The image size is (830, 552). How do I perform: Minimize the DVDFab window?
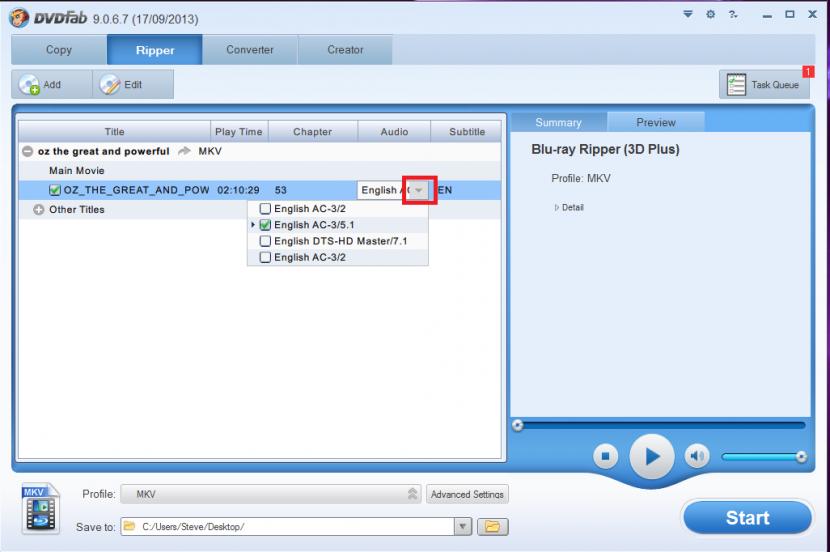click(x=766, y=15)
